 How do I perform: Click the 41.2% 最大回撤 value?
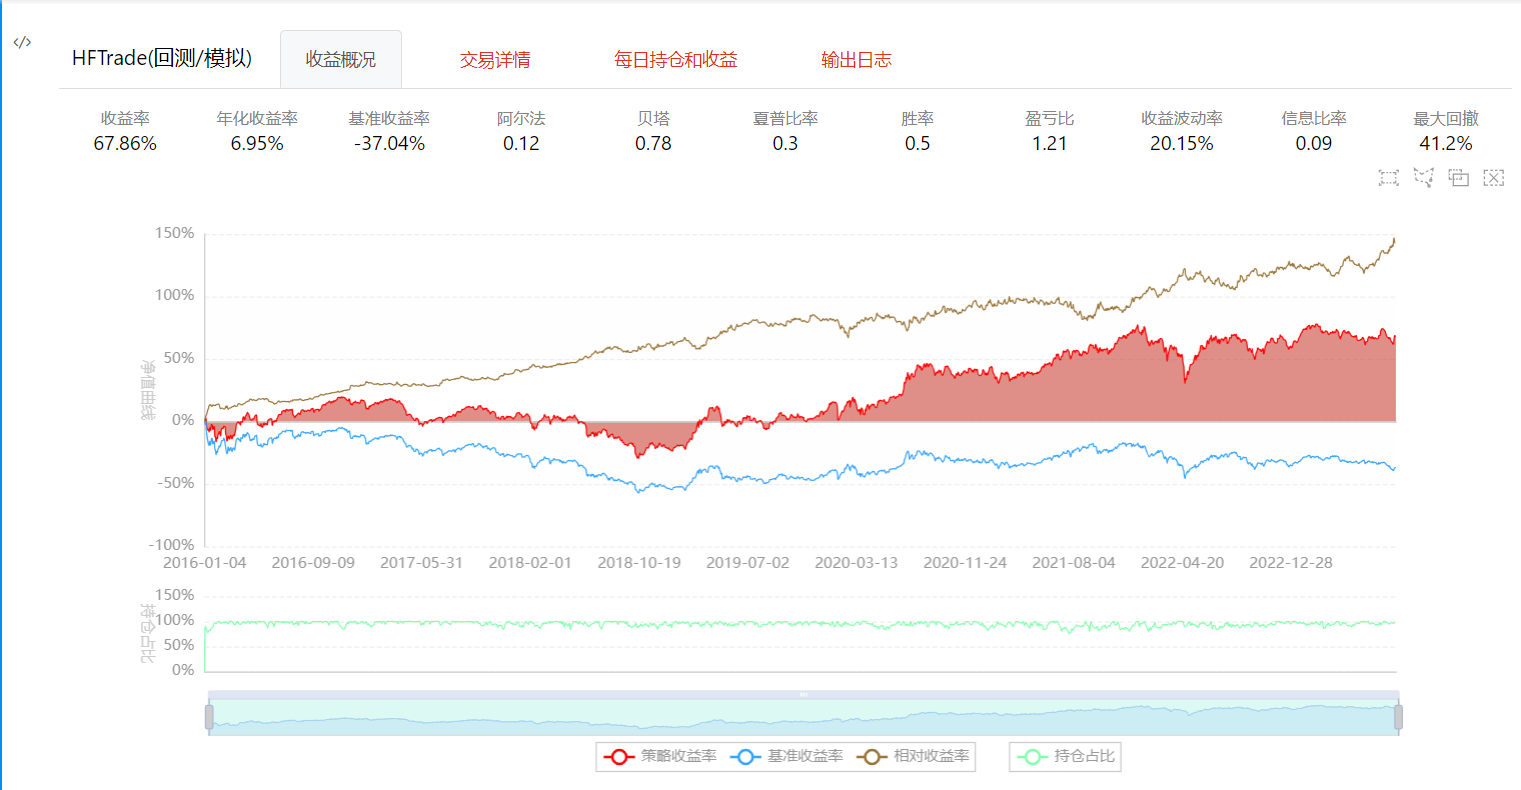tap(1445, 144)
